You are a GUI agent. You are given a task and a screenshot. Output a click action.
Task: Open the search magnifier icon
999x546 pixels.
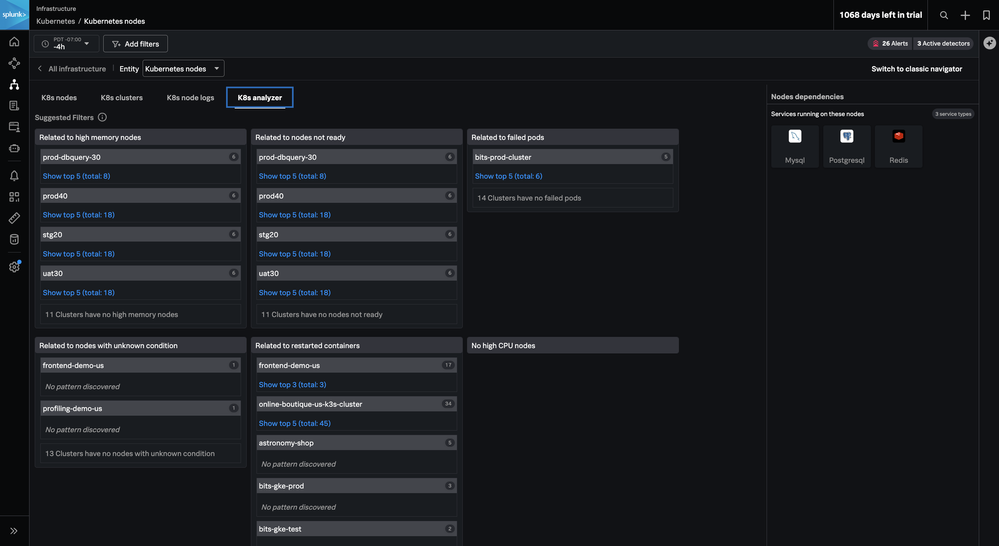pyautogui.click(x=943, y=15)
